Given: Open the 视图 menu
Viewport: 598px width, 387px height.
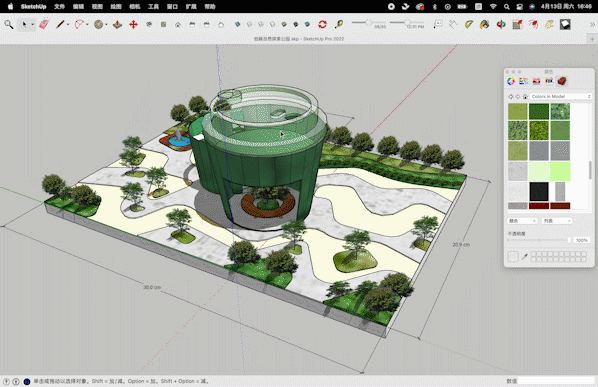Looking at the screenshot, I should pyautogui.click(x=97, y=6).
